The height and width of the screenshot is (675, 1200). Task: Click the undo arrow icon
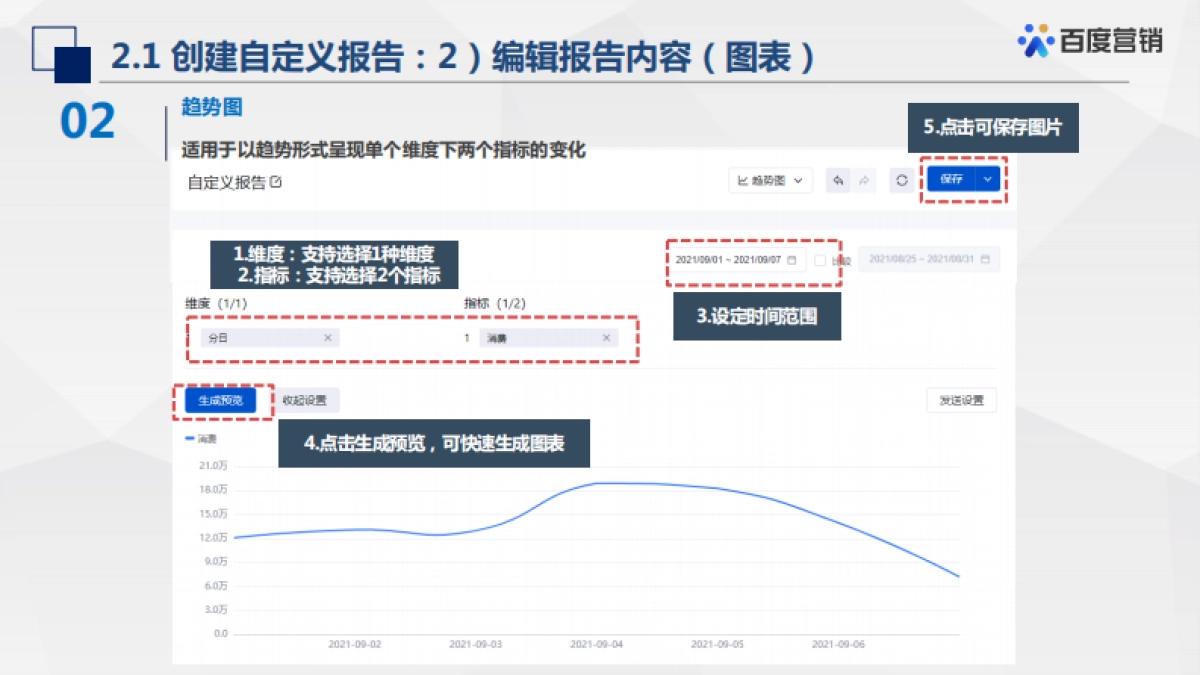(x=838, y=181)
